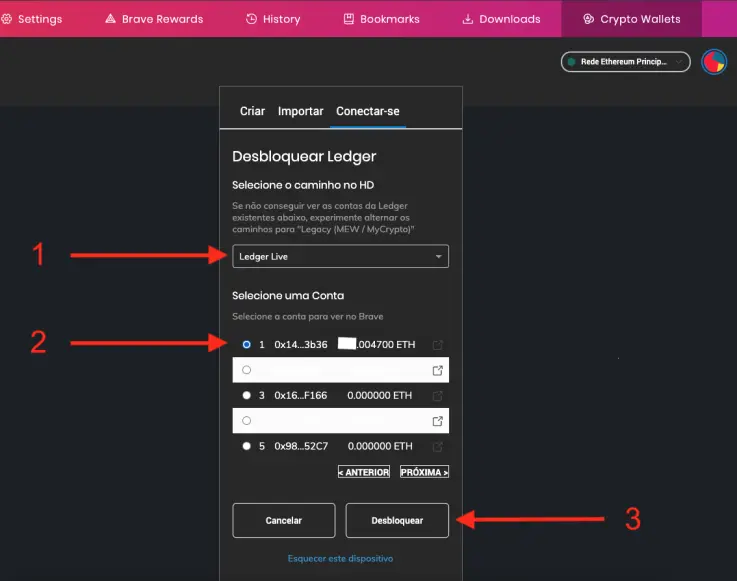This screenshot has height=581, width=737.
Task: Click the ANTERIOR pagination button
Action: click(x=364, y=472)
